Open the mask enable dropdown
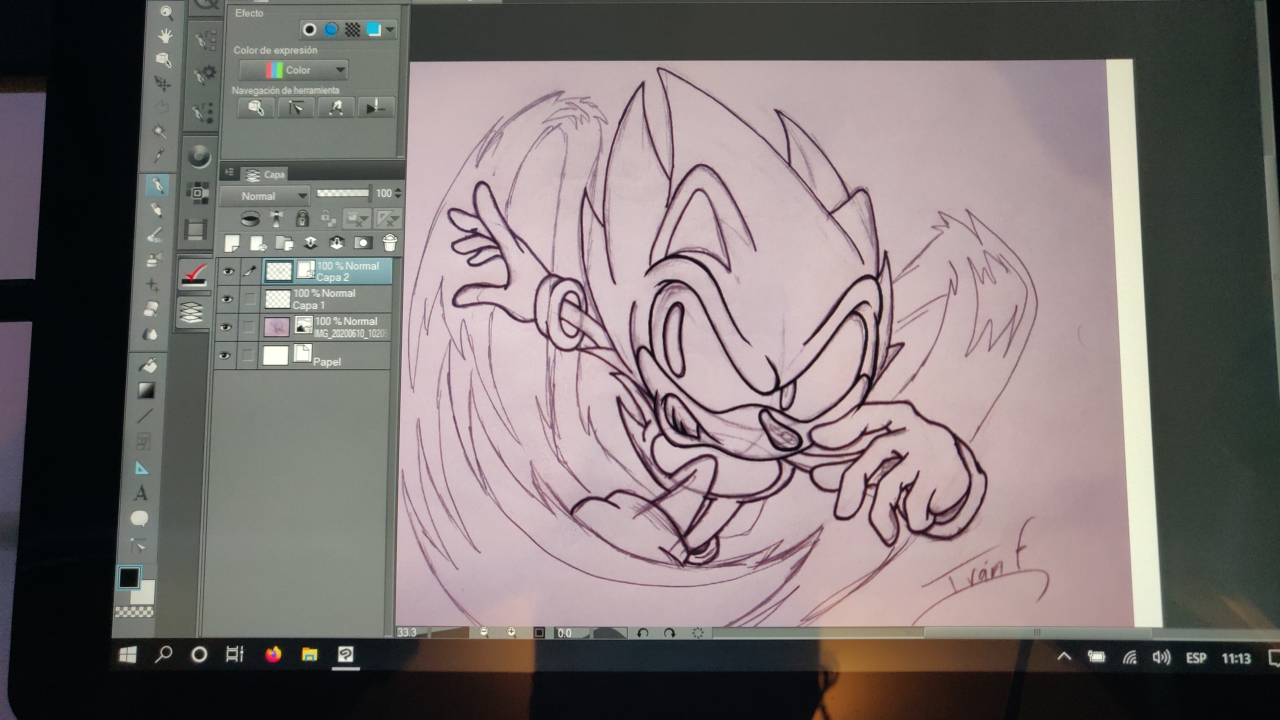This screenshot has height=720, width=1280. [357, 218]
